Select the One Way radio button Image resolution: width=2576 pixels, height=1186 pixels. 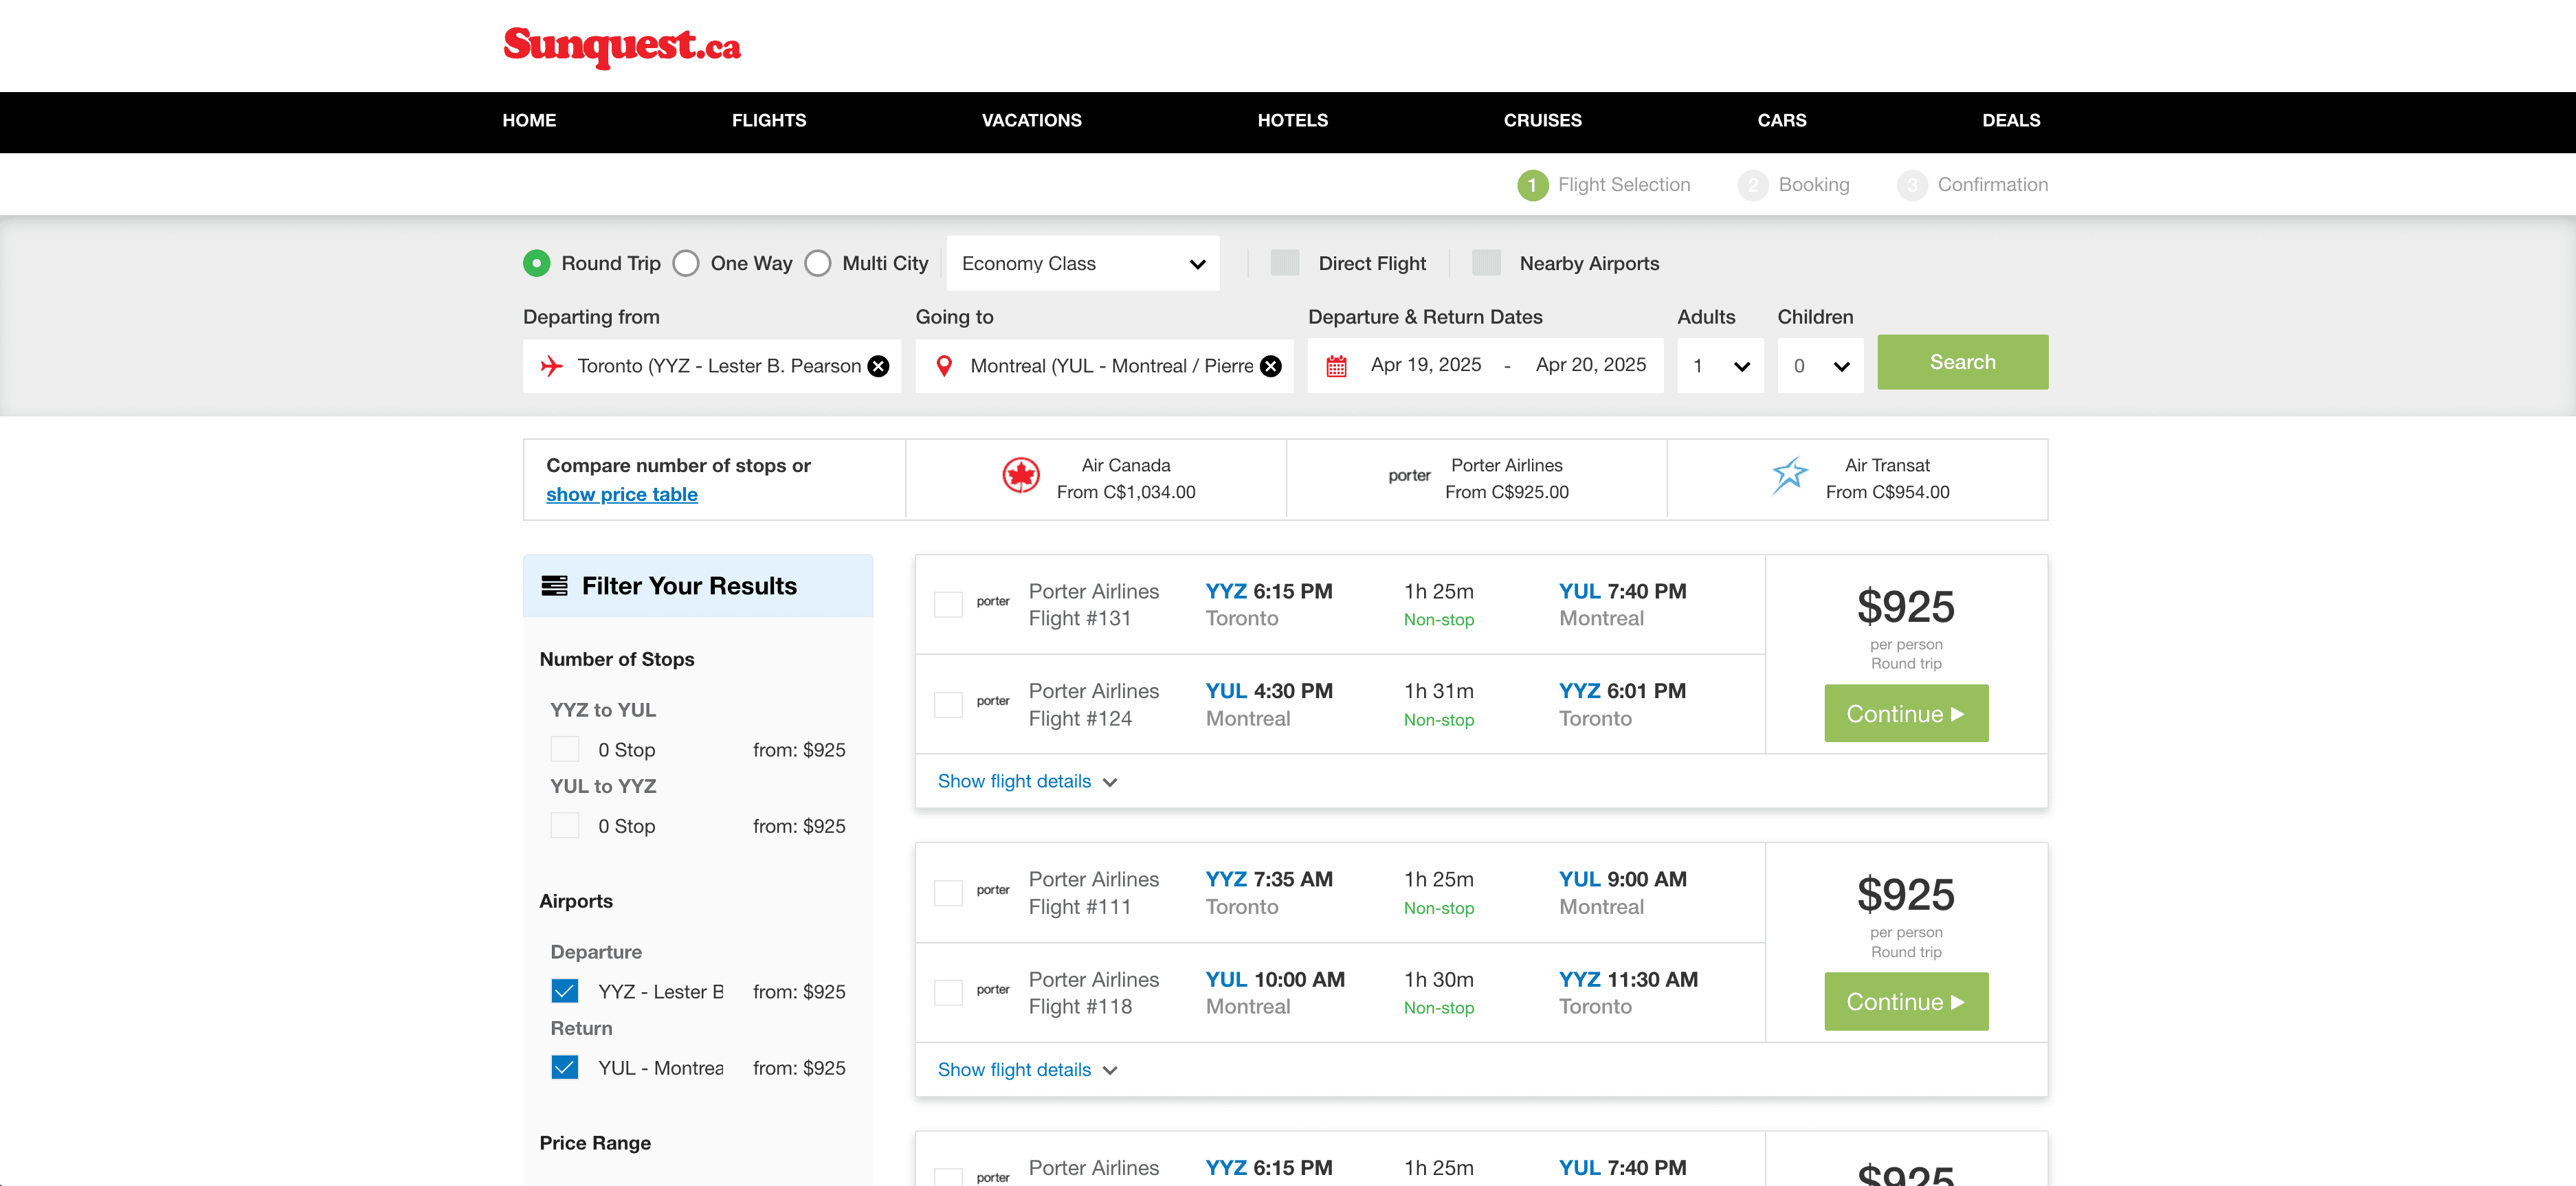click(686, 263)
